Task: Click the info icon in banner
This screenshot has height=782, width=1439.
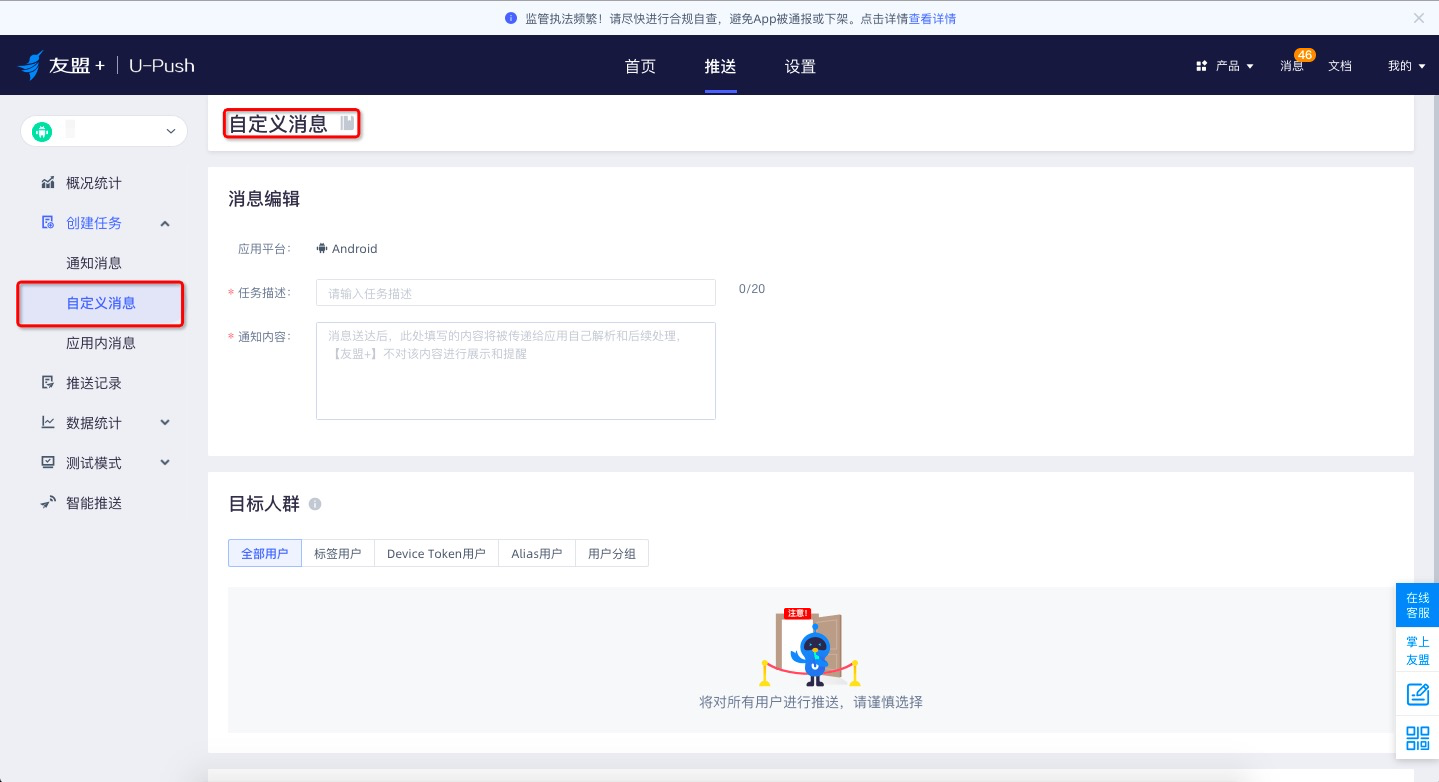Action: point(511,18)
